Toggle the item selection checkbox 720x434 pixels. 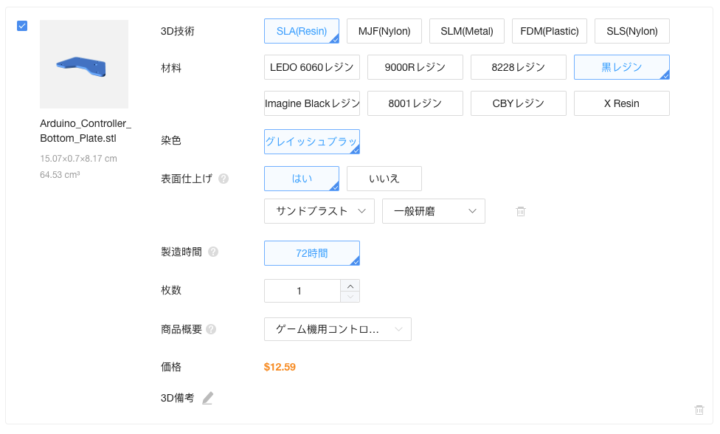tap(23, 25)
